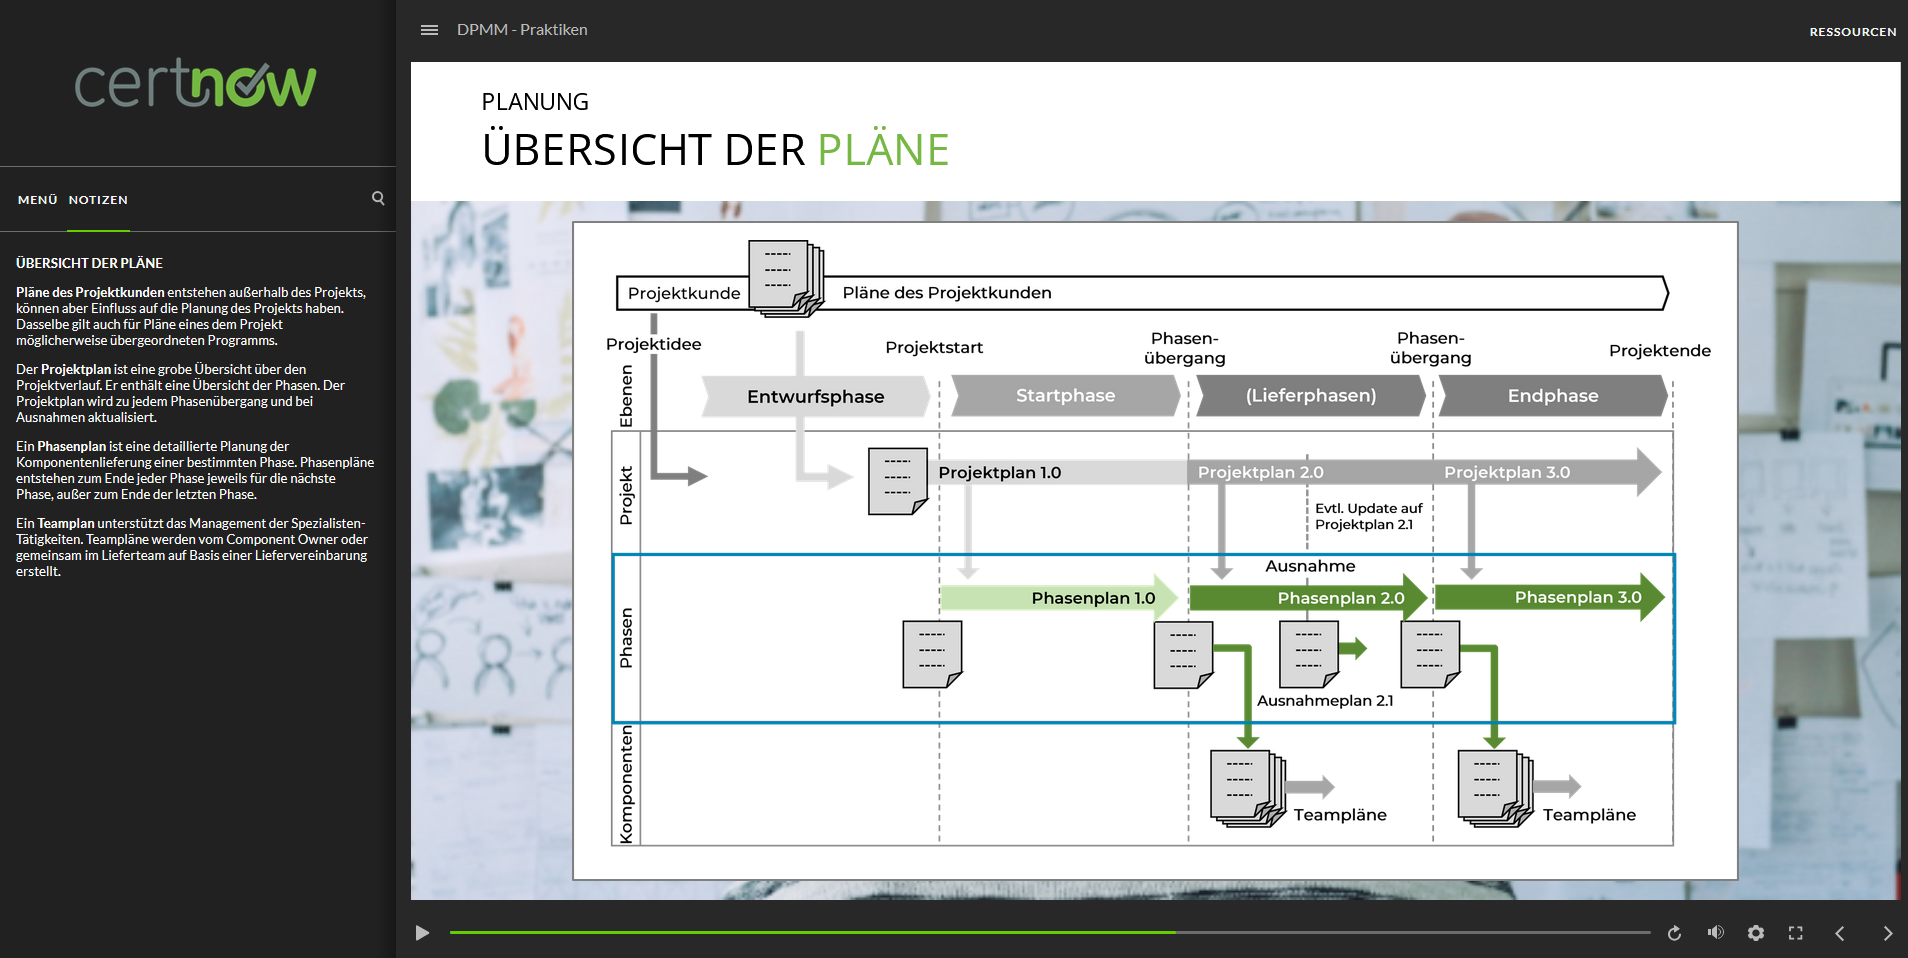Go to the previous slide arrow
The height and width of the screenshot is (958, 1908).
[x=1840, y=933]
